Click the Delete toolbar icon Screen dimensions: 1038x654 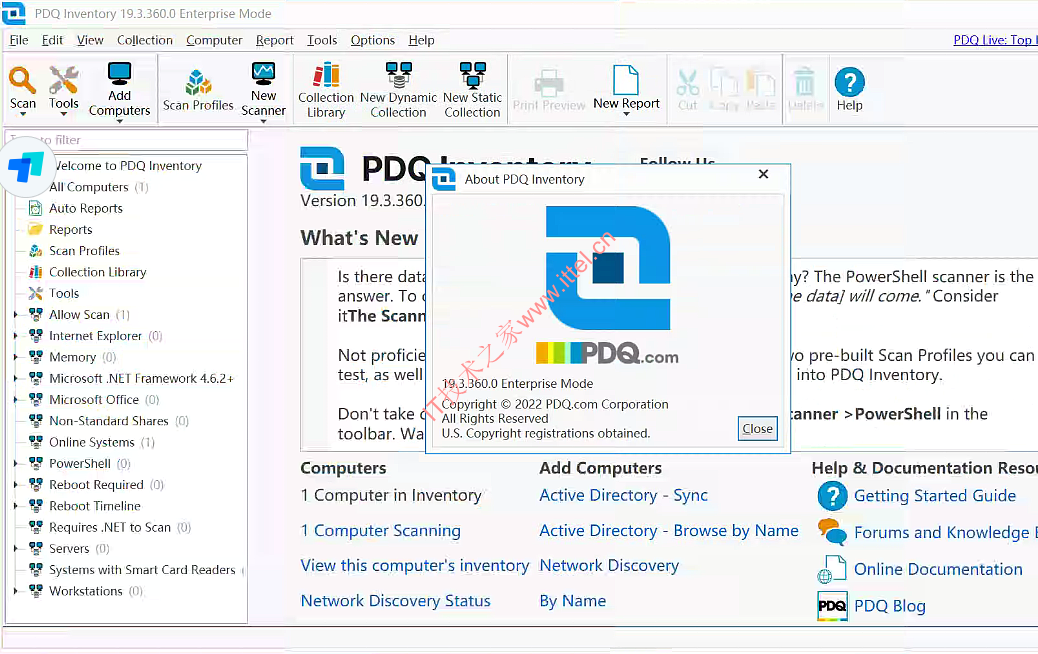804,82
